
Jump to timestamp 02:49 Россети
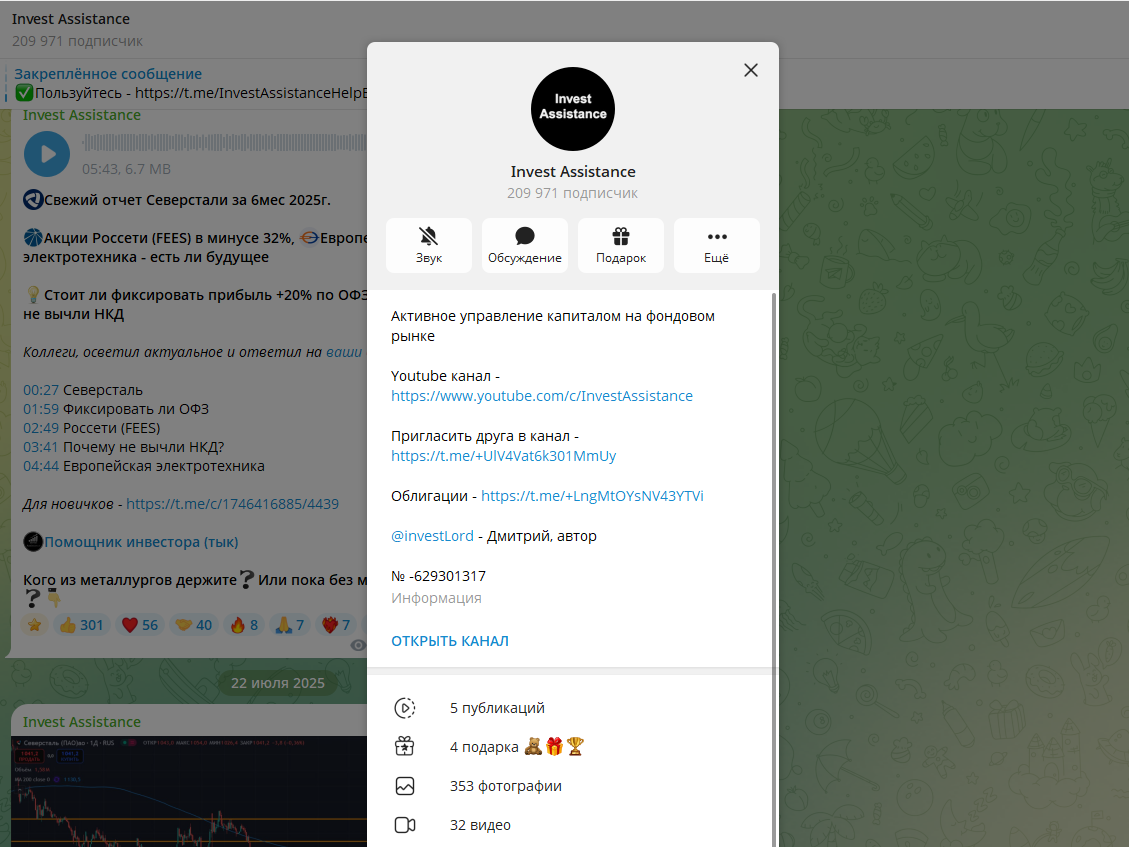pos(41,428)
